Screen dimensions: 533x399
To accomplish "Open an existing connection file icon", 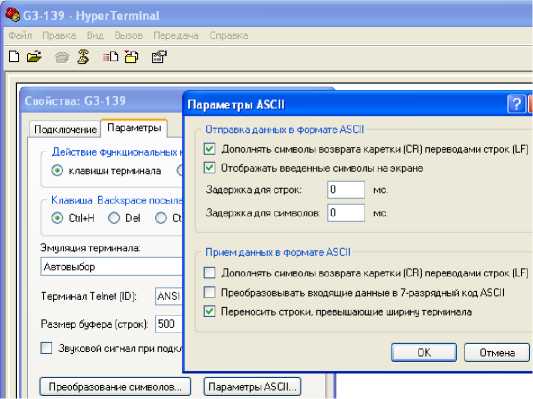I will 34,56.
